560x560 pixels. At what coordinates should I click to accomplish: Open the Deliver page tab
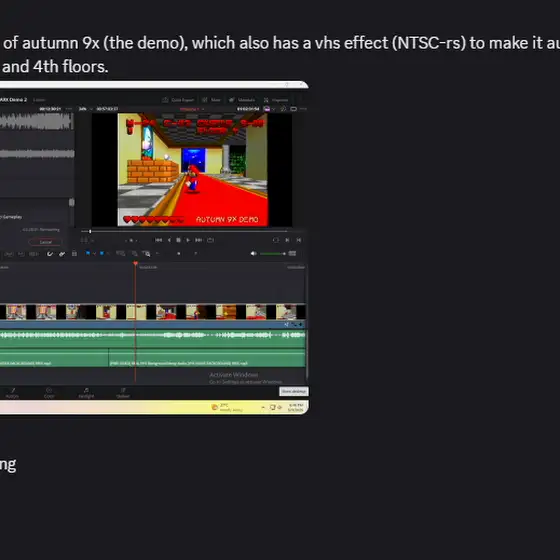coord(123,393)
